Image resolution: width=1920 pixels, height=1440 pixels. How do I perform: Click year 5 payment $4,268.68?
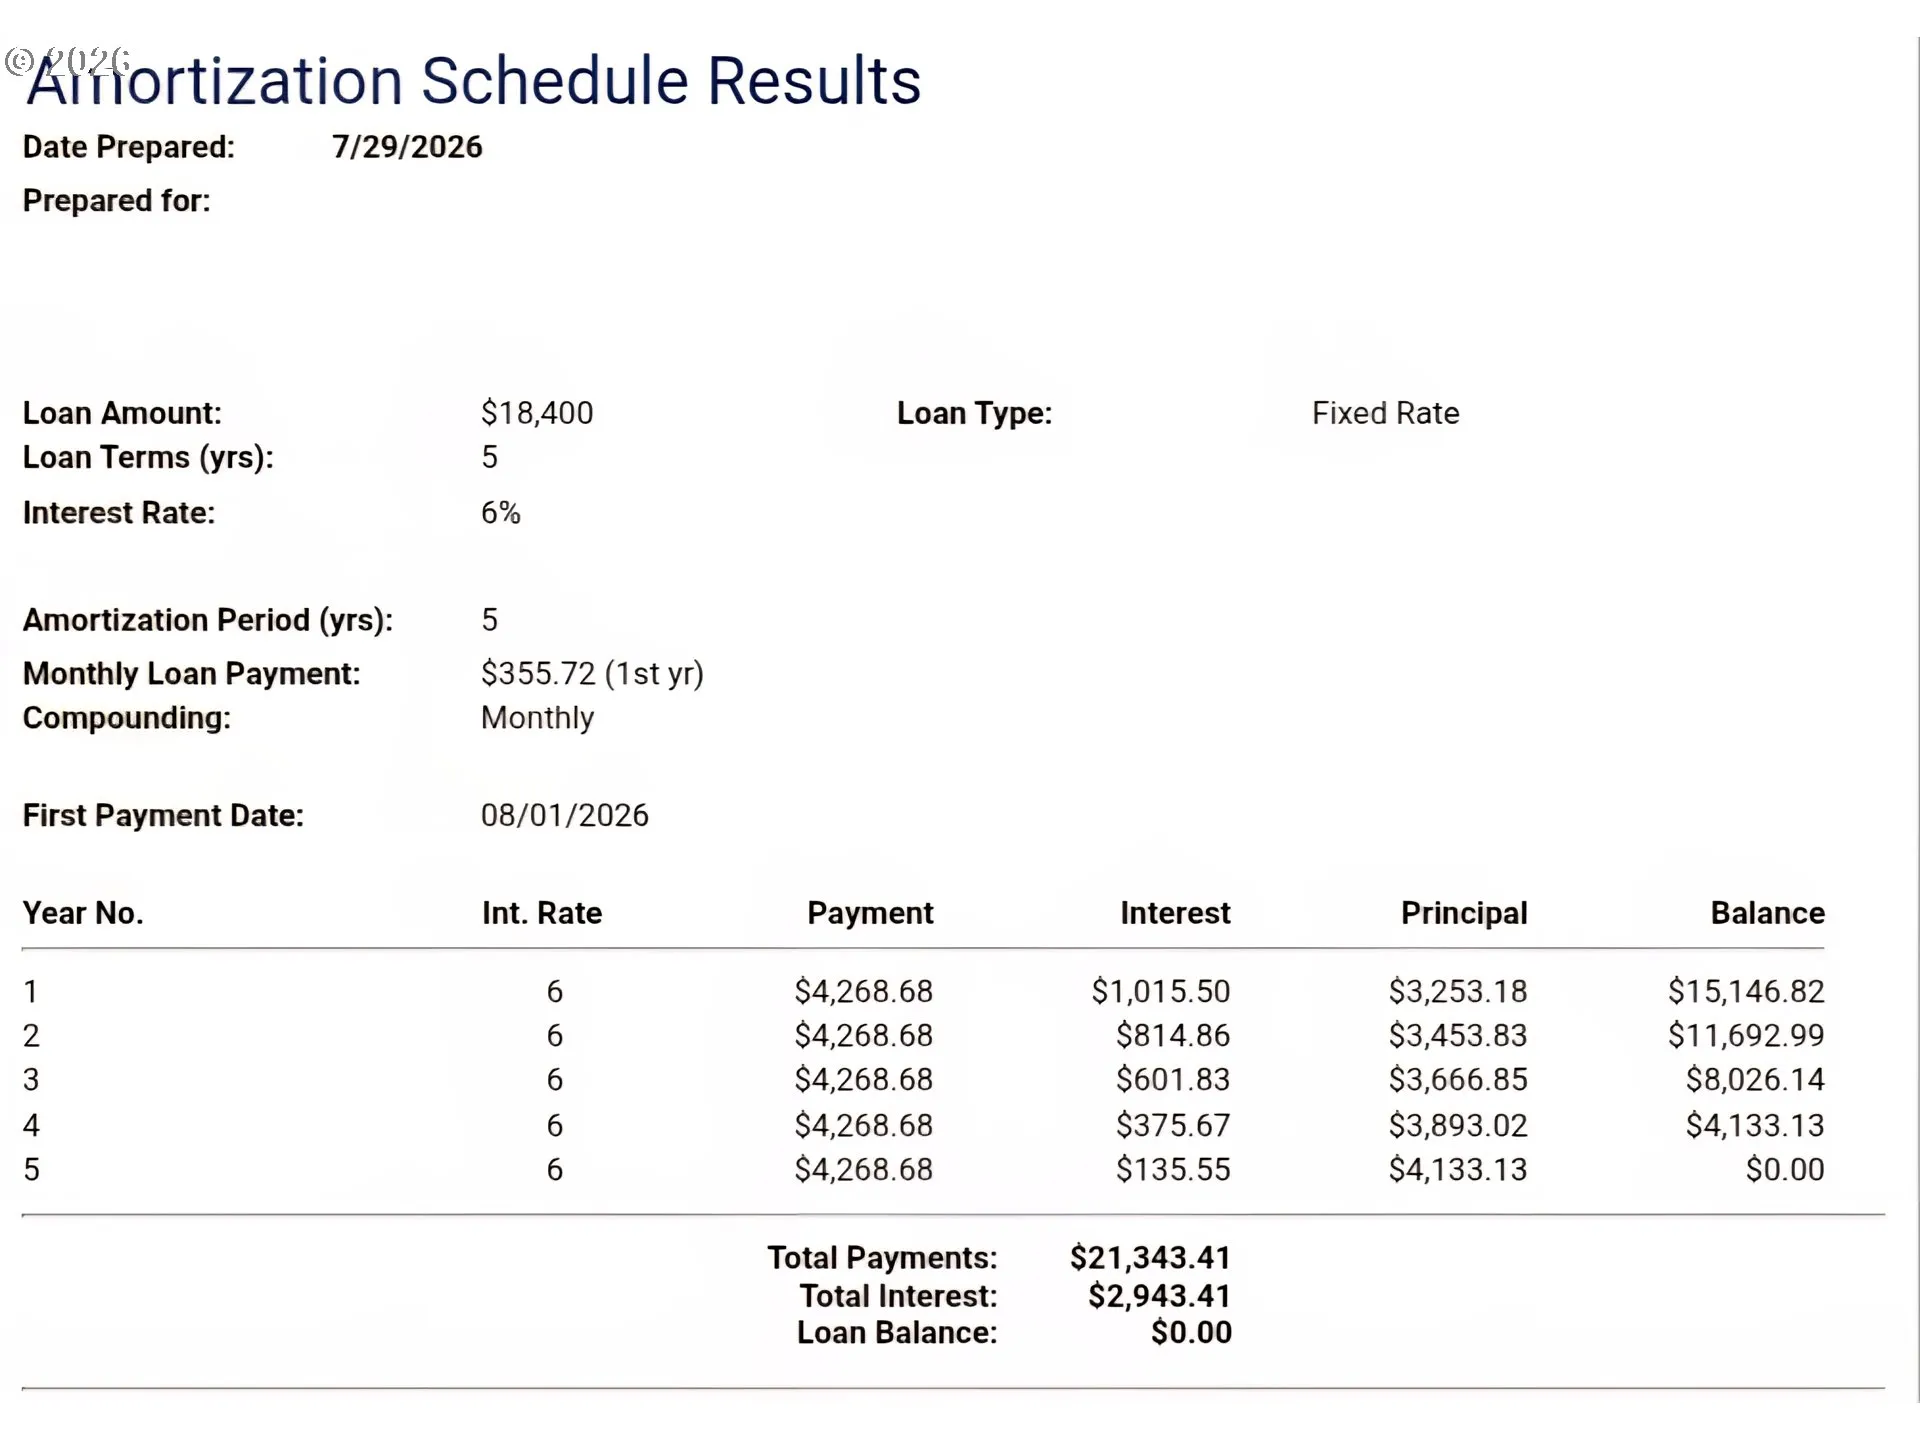(x=864, y=1169)
